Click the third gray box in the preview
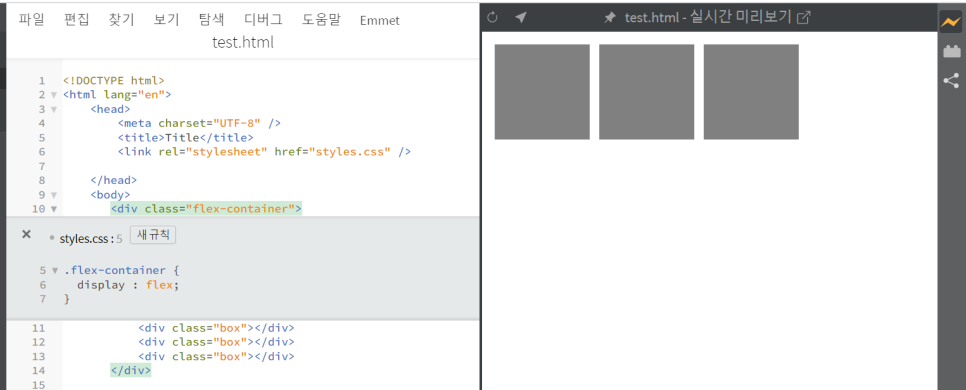The image size is (966, 390). pyautogui.click(x=751, y=92)
